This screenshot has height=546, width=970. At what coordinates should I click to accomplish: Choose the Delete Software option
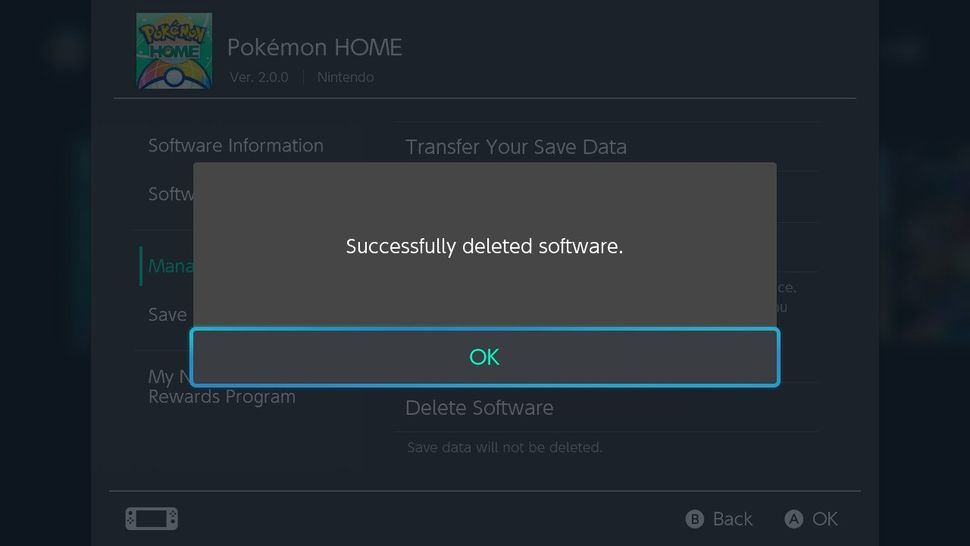[479, 408]
